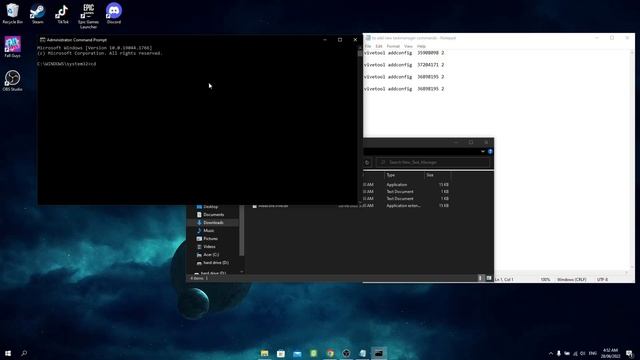The image size is (640, 360).
Task: Open the microphone tray icon
Action: 559,353
